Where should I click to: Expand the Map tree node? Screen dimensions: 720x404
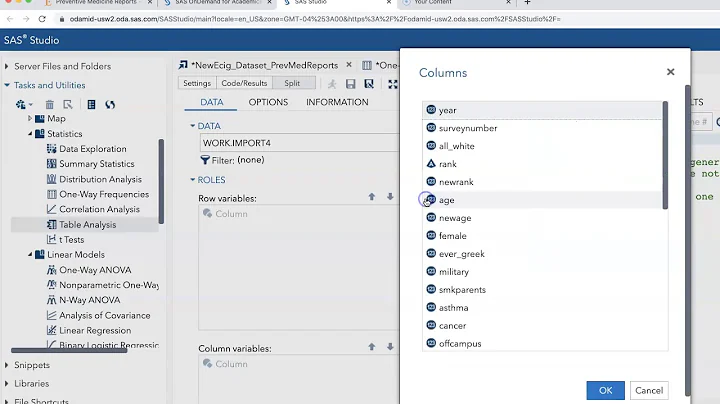[30, 118]
